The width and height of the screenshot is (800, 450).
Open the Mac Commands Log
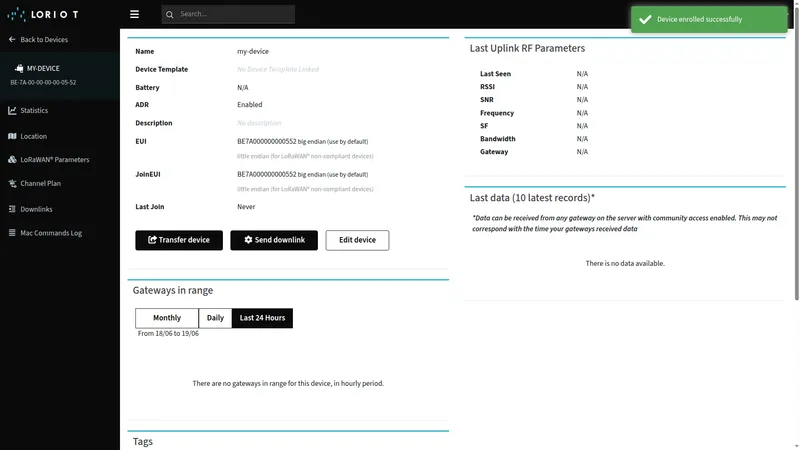pyautogui.click(x=51, y=233)
